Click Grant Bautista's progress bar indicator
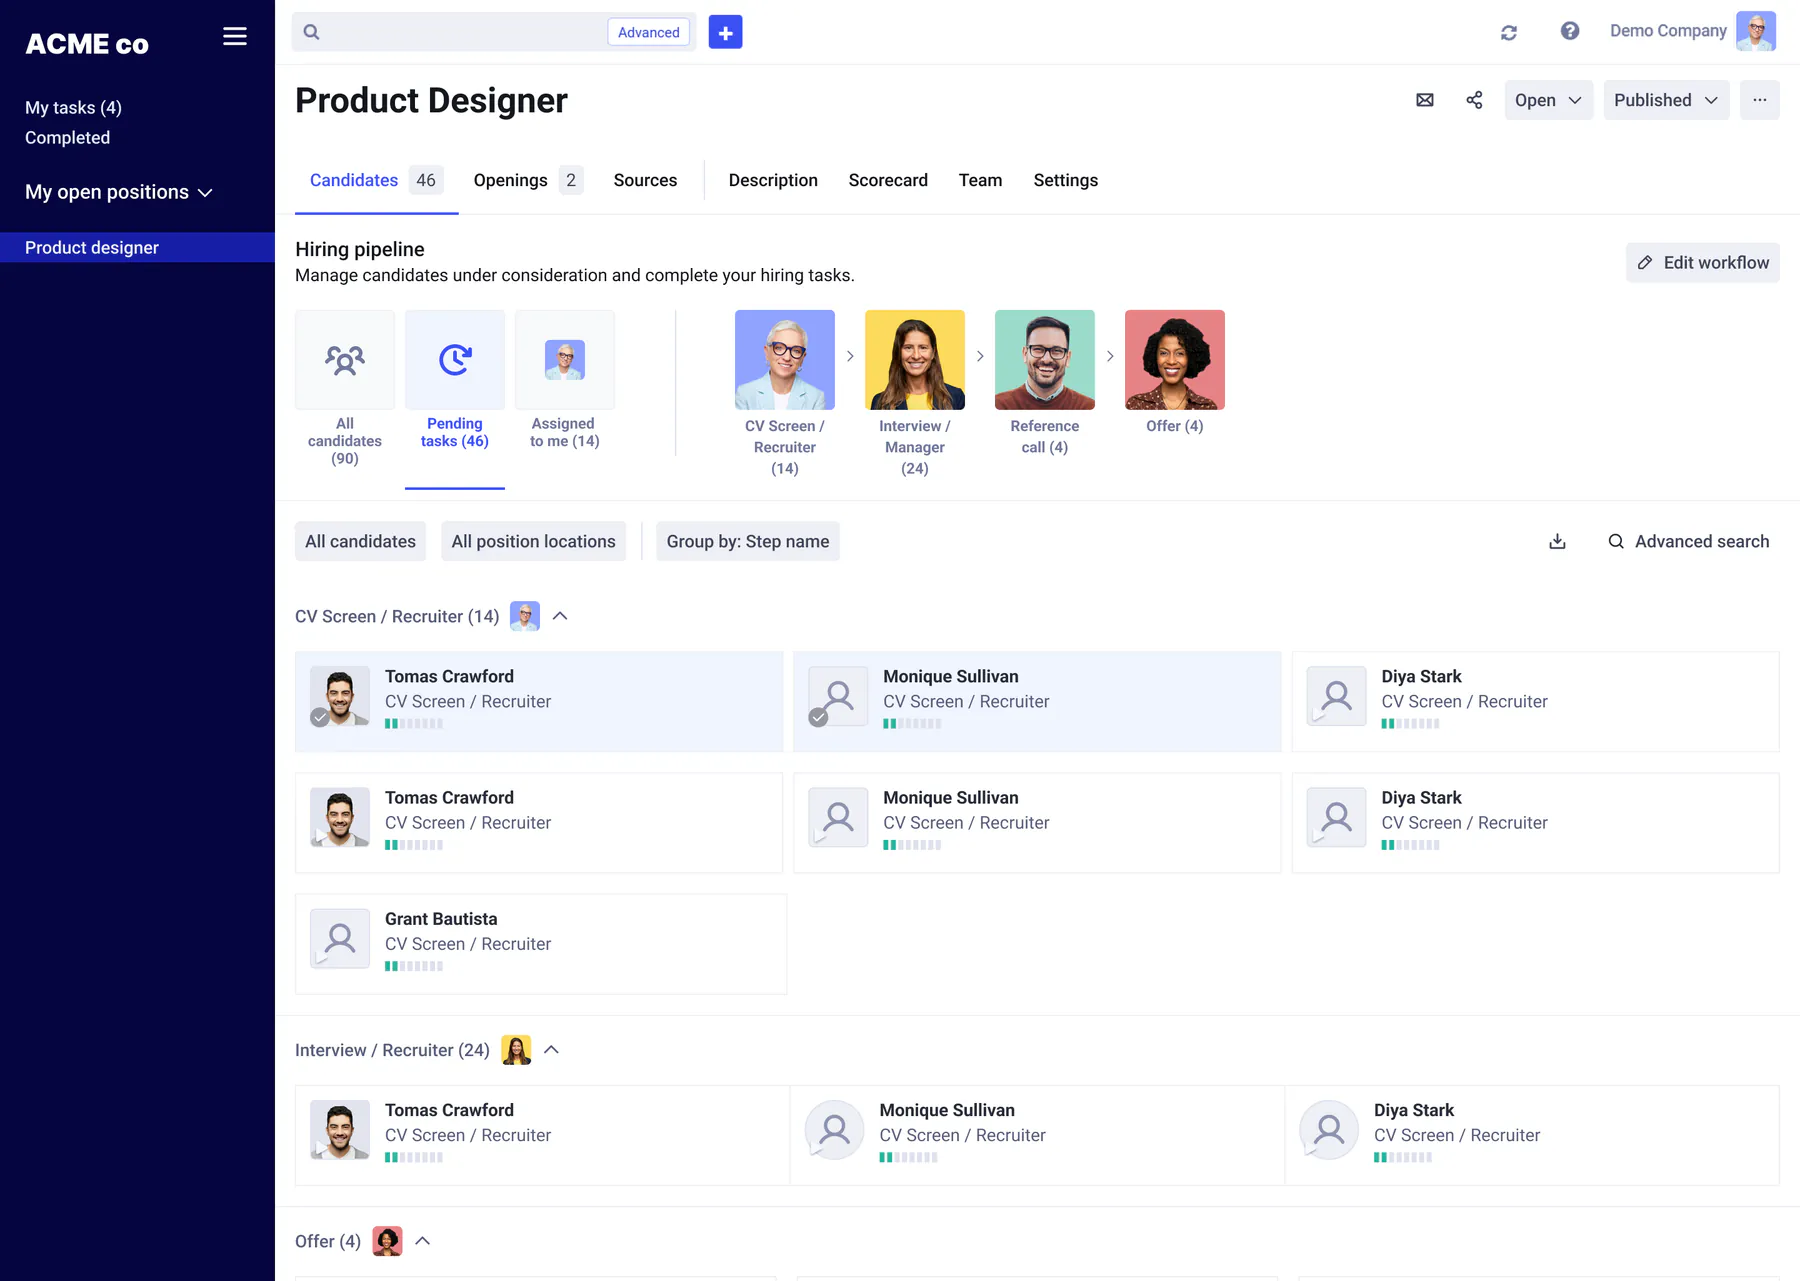This screenshot has width=1800, height=1281. pyautogui.click(x=414, y=966)
